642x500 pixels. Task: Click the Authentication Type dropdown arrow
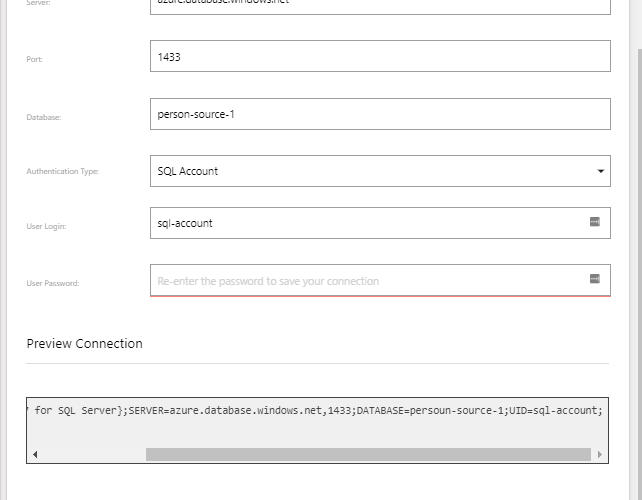coord(600,171)
